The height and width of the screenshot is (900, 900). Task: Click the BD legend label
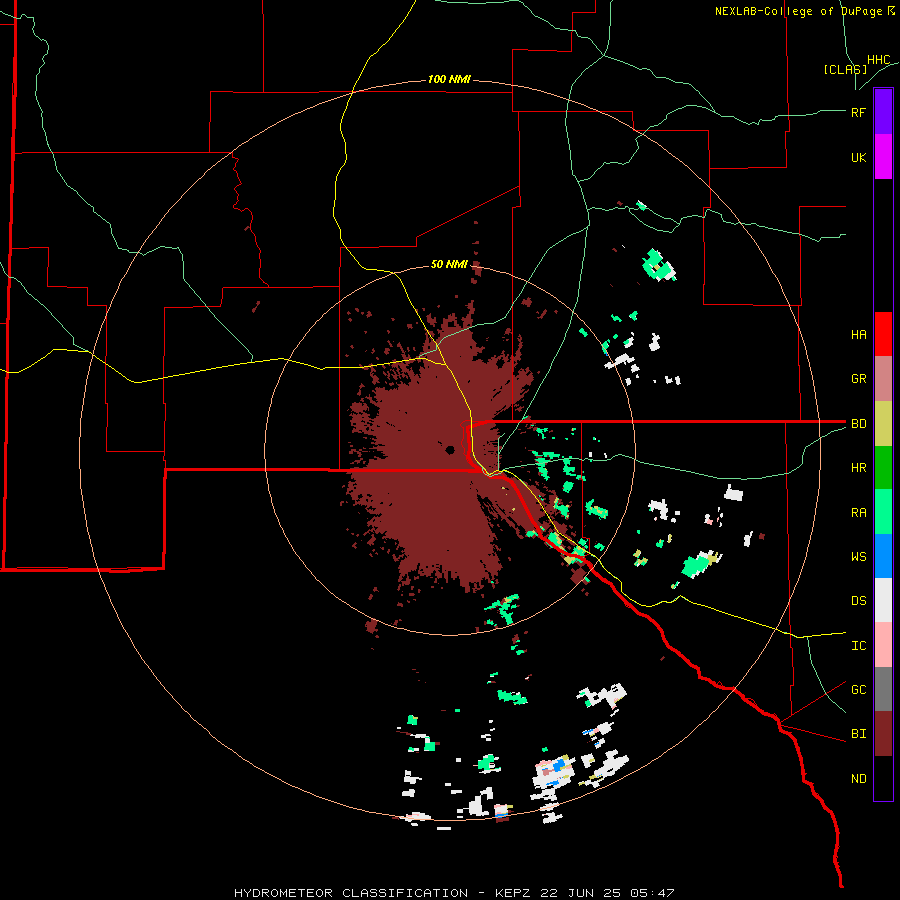[x=858, y=424]
